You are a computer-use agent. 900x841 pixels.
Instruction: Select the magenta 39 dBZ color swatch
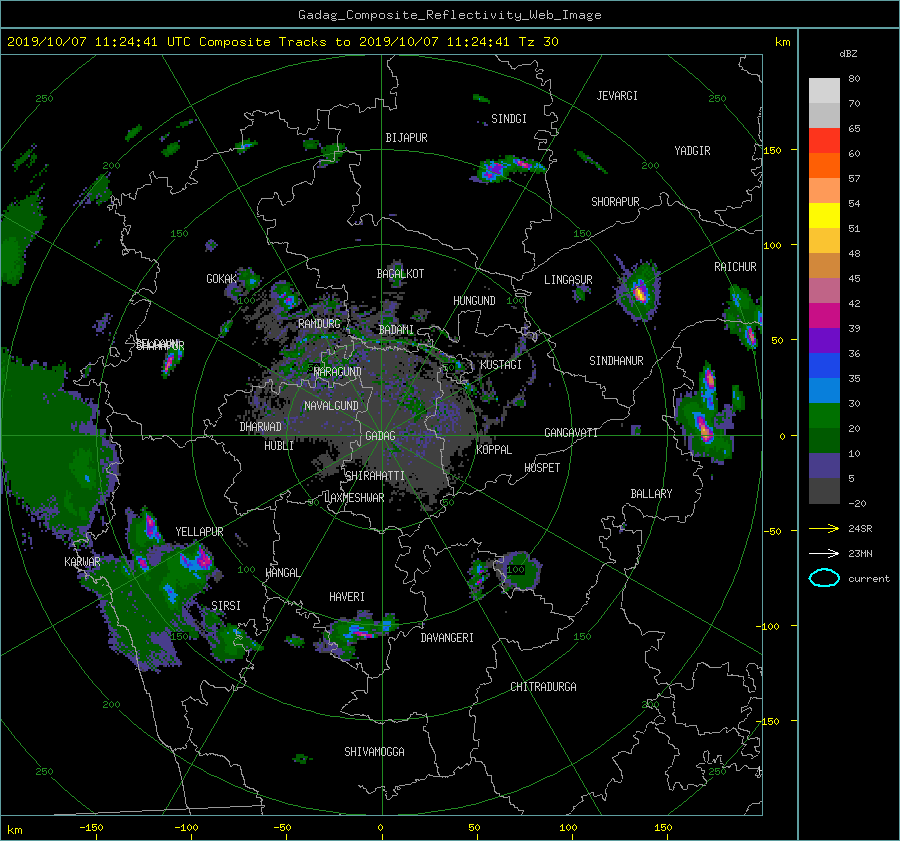click(x=824, y=316)
